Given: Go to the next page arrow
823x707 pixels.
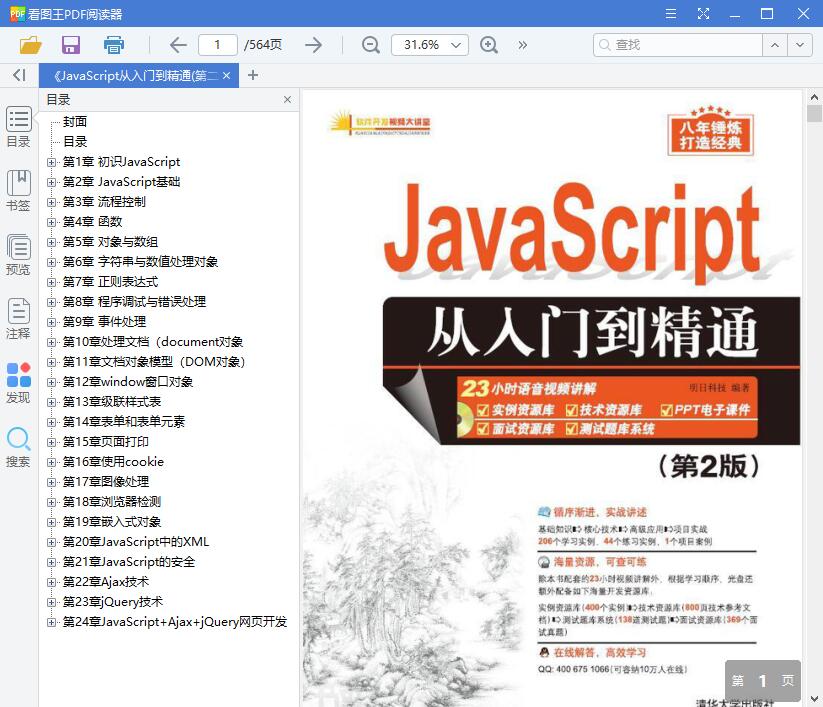Looking at the screenshot, I should (x=313, y=45).
